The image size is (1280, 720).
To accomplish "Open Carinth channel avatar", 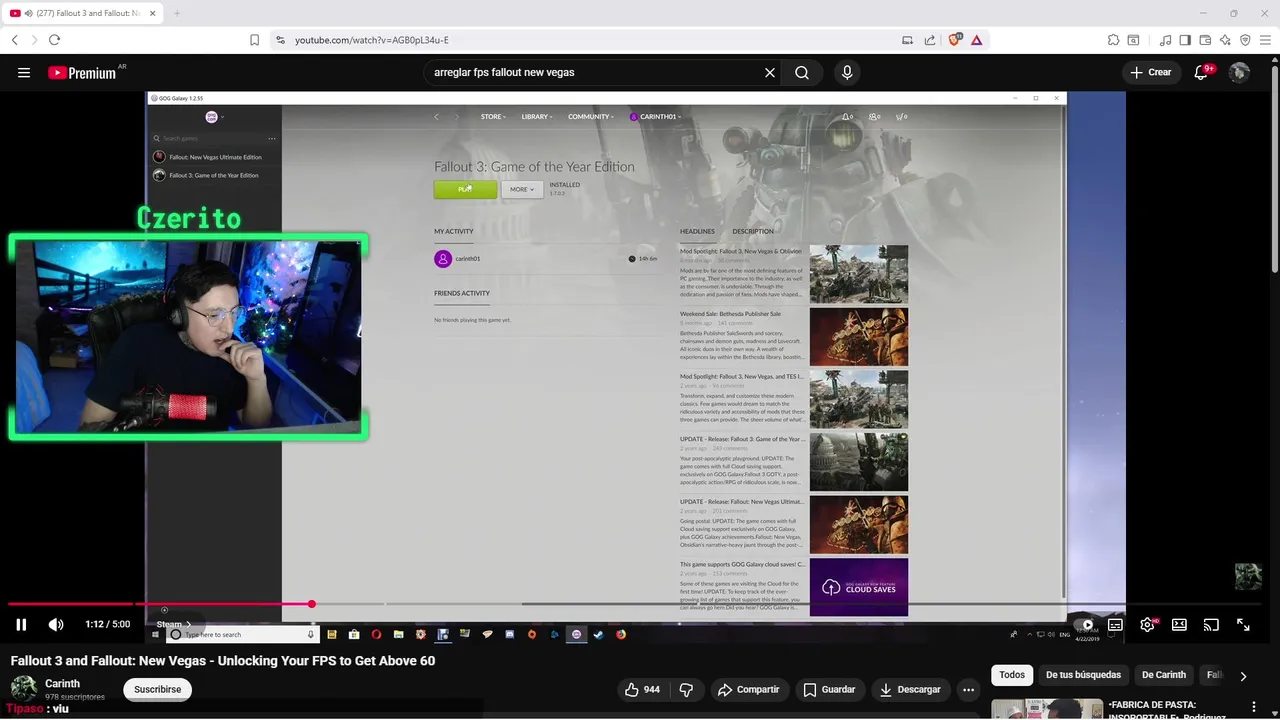I will pyautogui.click(x=24, y=689).
